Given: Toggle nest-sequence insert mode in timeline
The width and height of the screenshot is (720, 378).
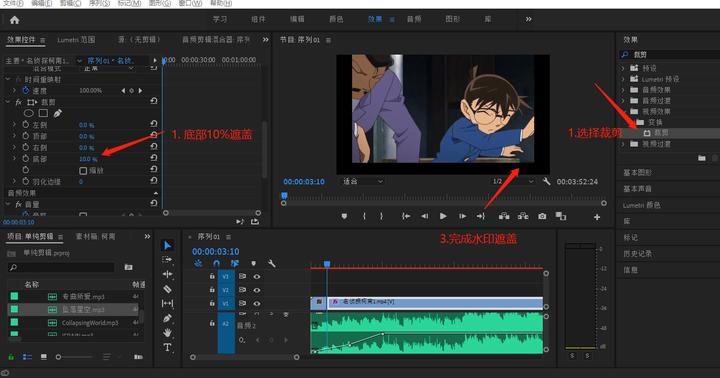Looking at the screenshot, I should click(x=198, y=264).
